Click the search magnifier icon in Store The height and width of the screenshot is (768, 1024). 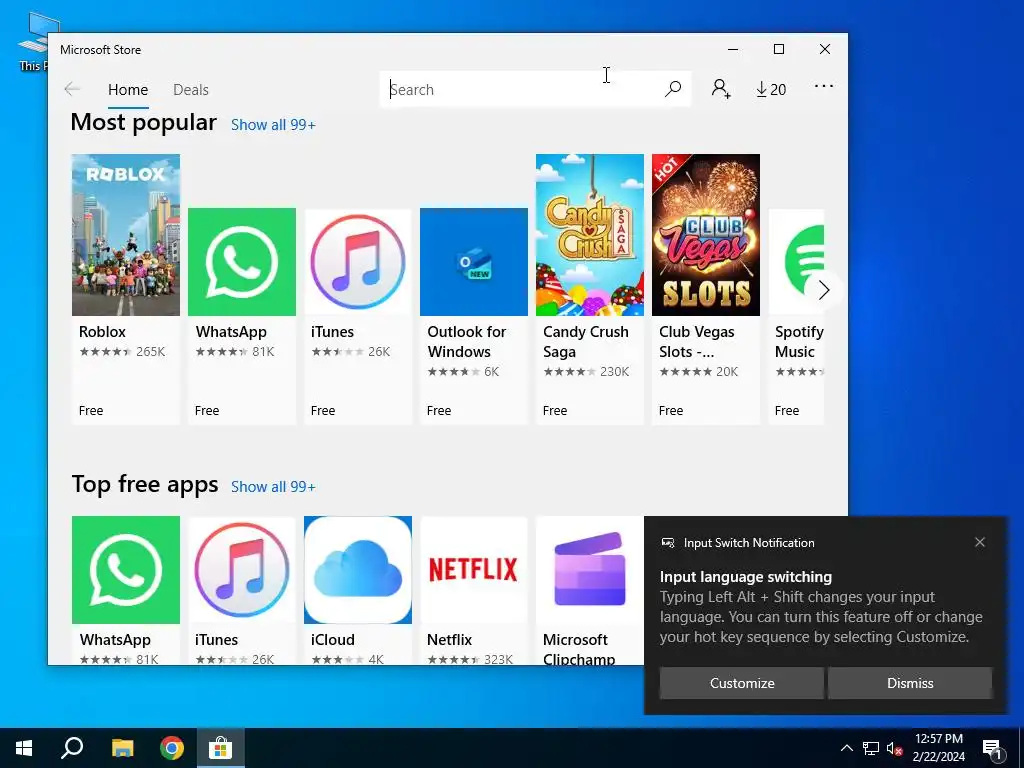(673, 89)
